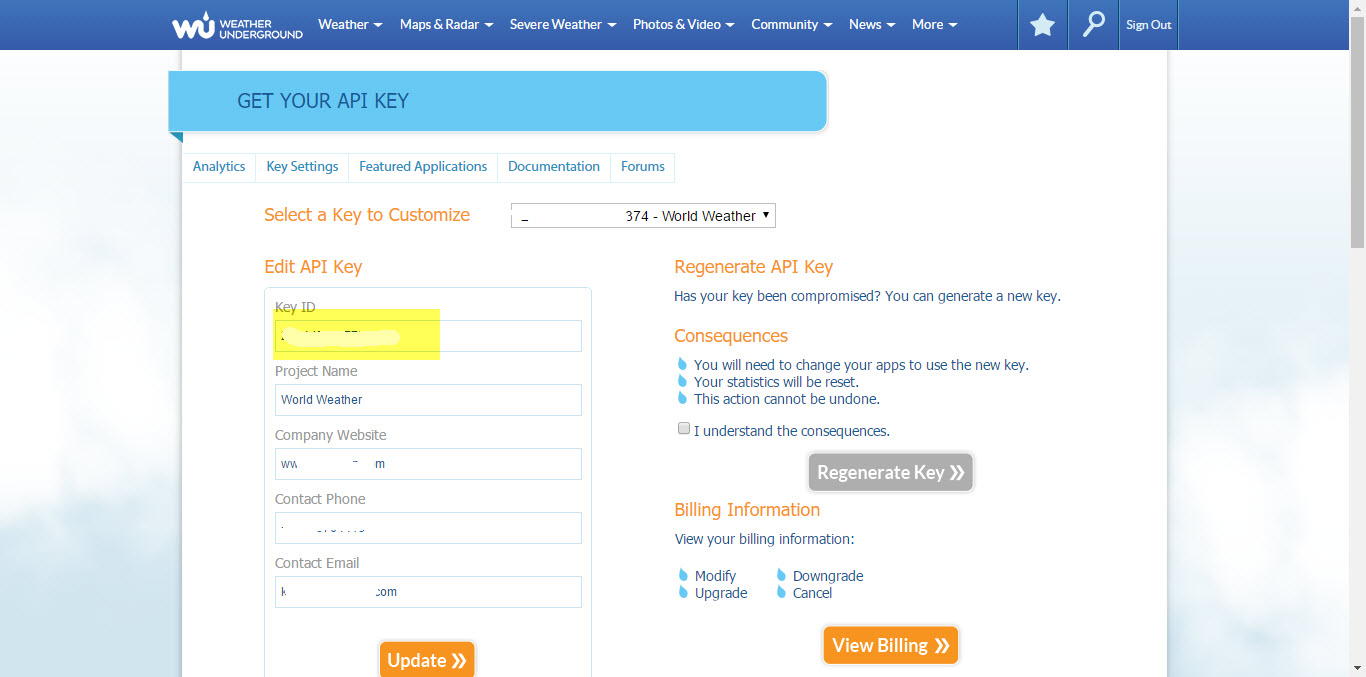1366x677 pixels.
Task: Click the Key ID input field
Action: pyautogui.click(x=428, y=336)
